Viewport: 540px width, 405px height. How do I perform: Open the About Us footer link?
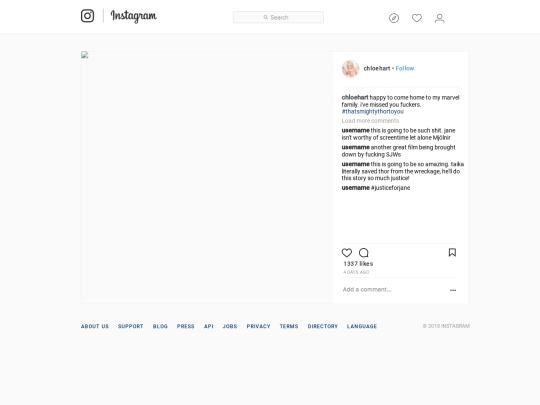tap(95, 326)
